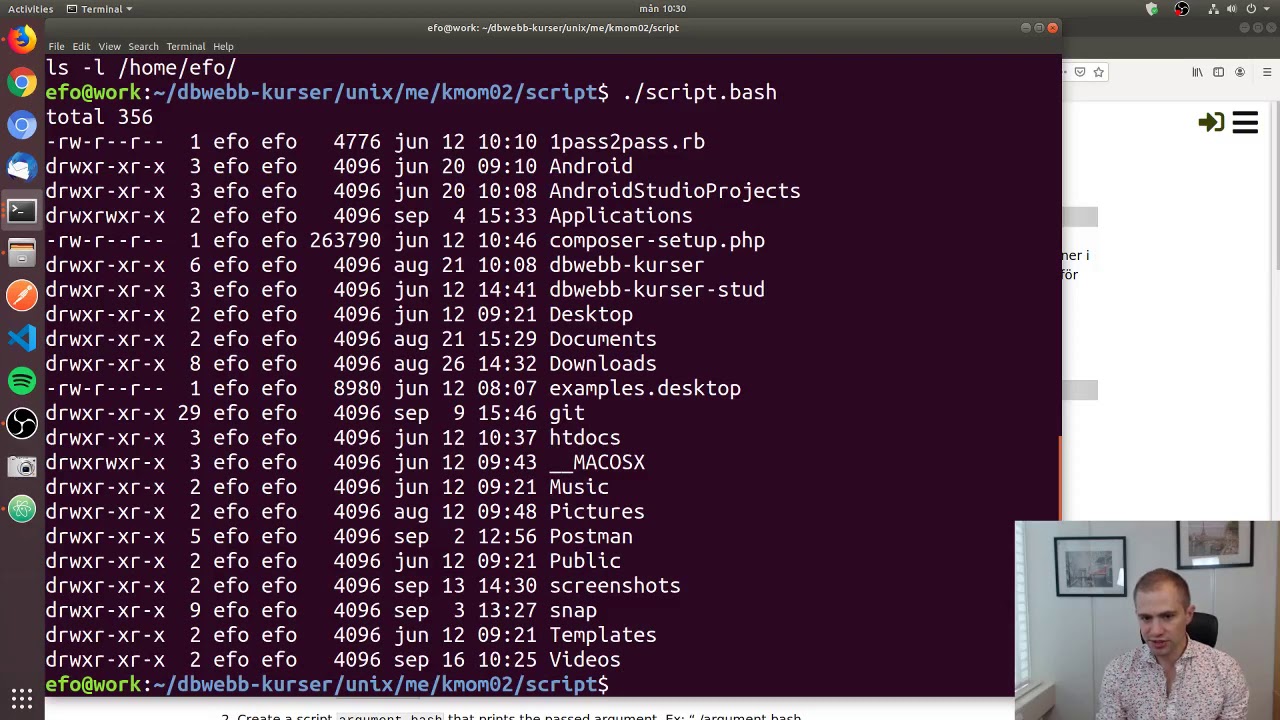The width and height of the screenshot is (1280, 720).
Task: Click the Activities button
Action: click(30, 9)
